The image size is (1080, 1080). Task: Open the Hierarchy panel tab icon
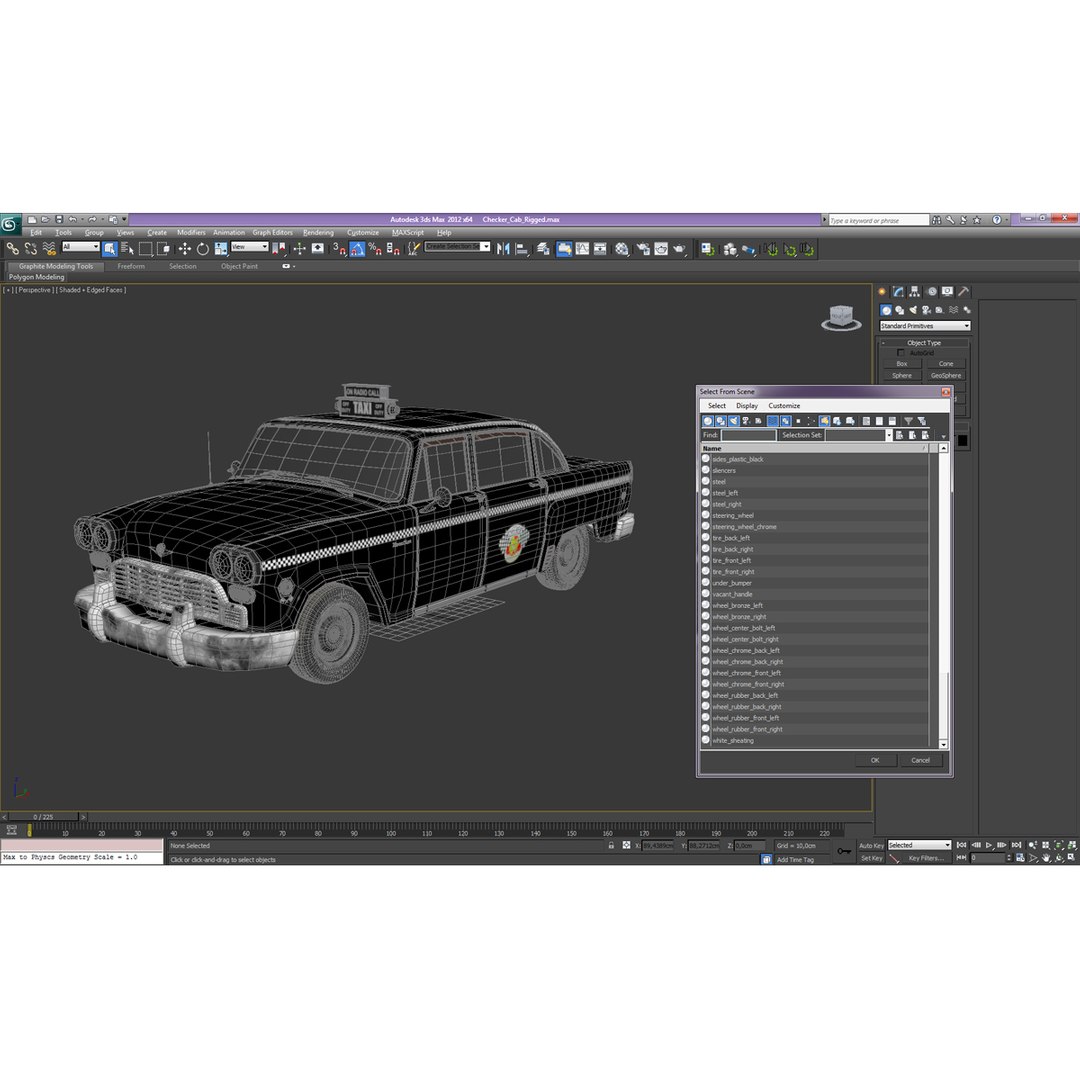915,292
